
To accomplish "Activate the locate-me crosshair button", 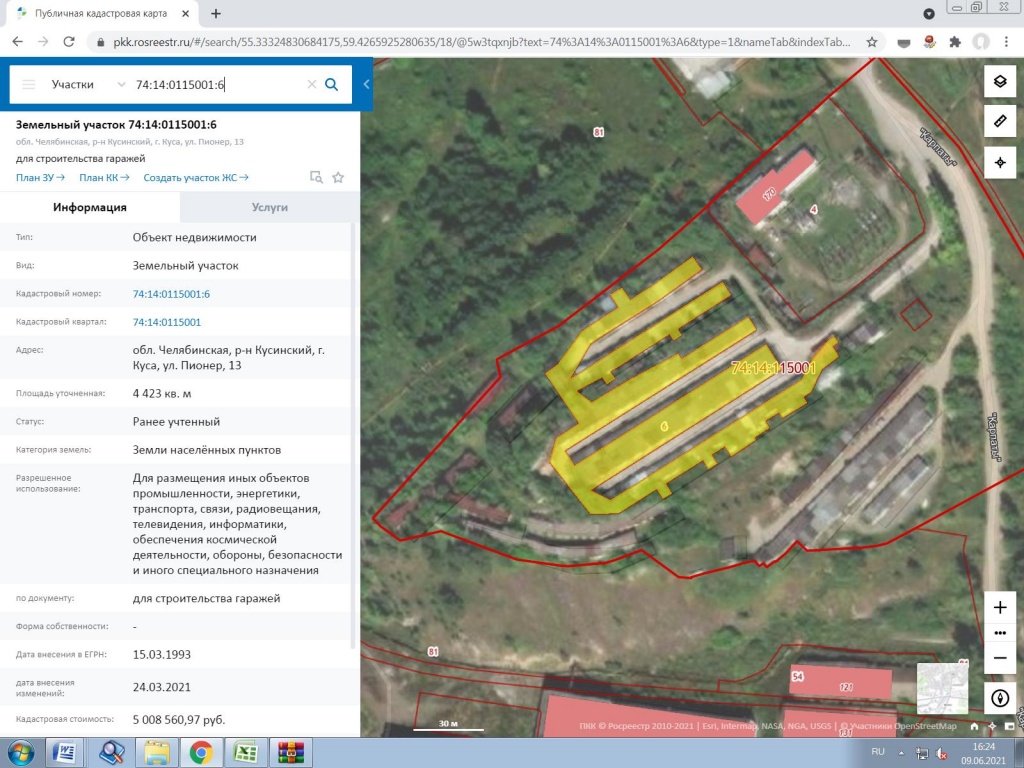I will [x=1000, y=163].
